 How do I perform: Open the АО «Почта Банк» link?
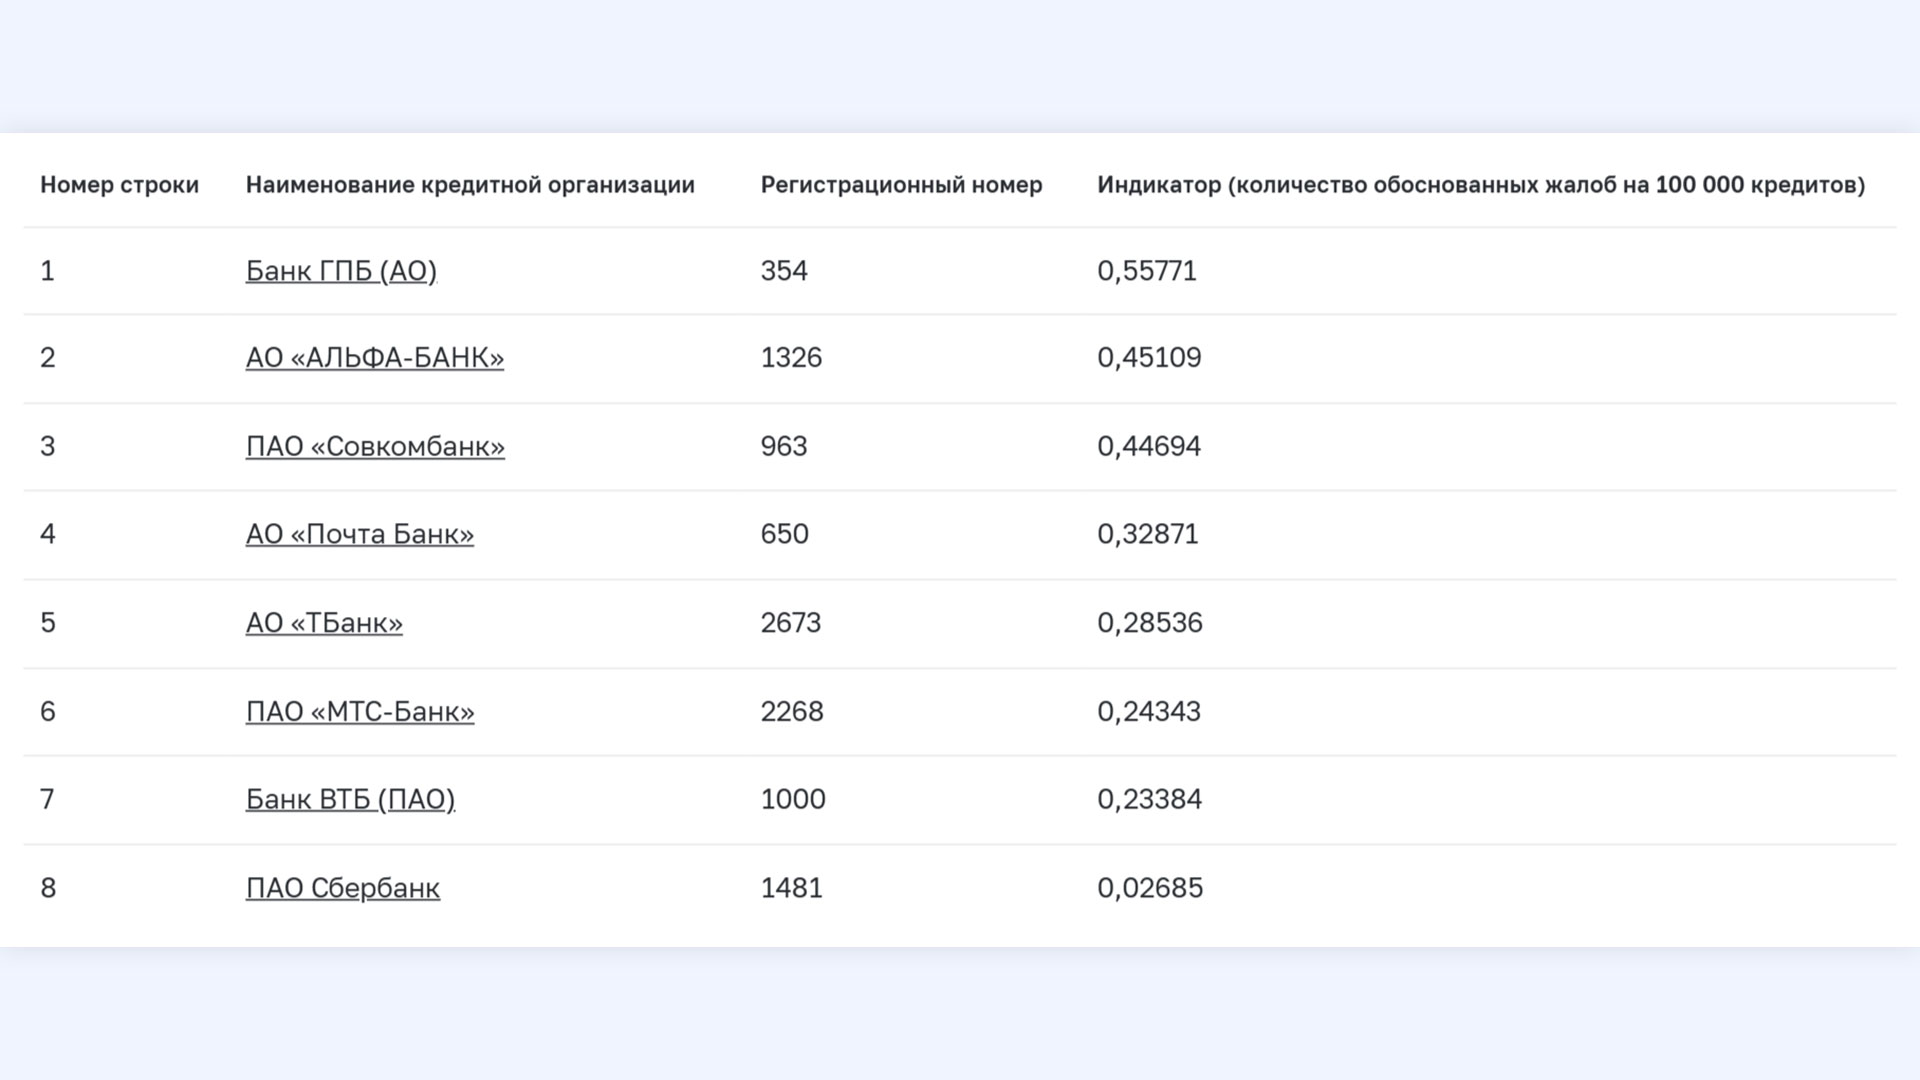tap(360, 534)
